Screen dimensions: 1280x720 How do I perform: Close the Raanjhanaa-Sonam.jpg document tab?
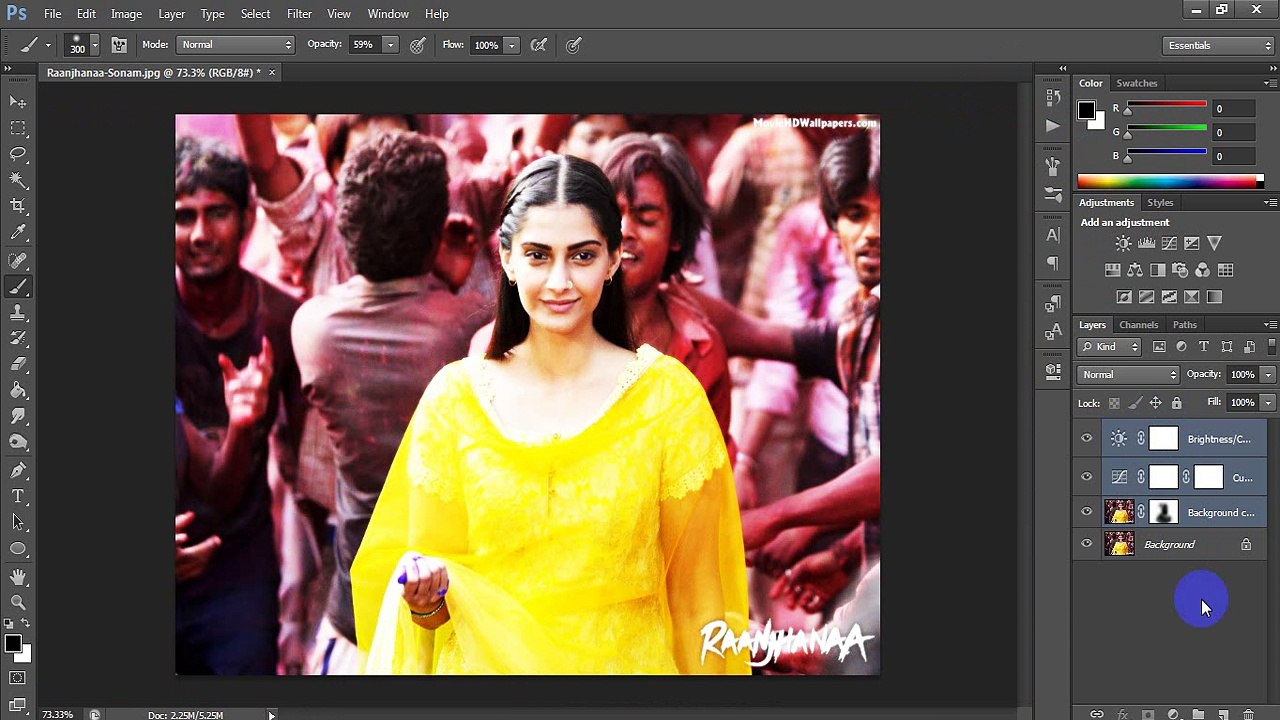click(271, 72)
